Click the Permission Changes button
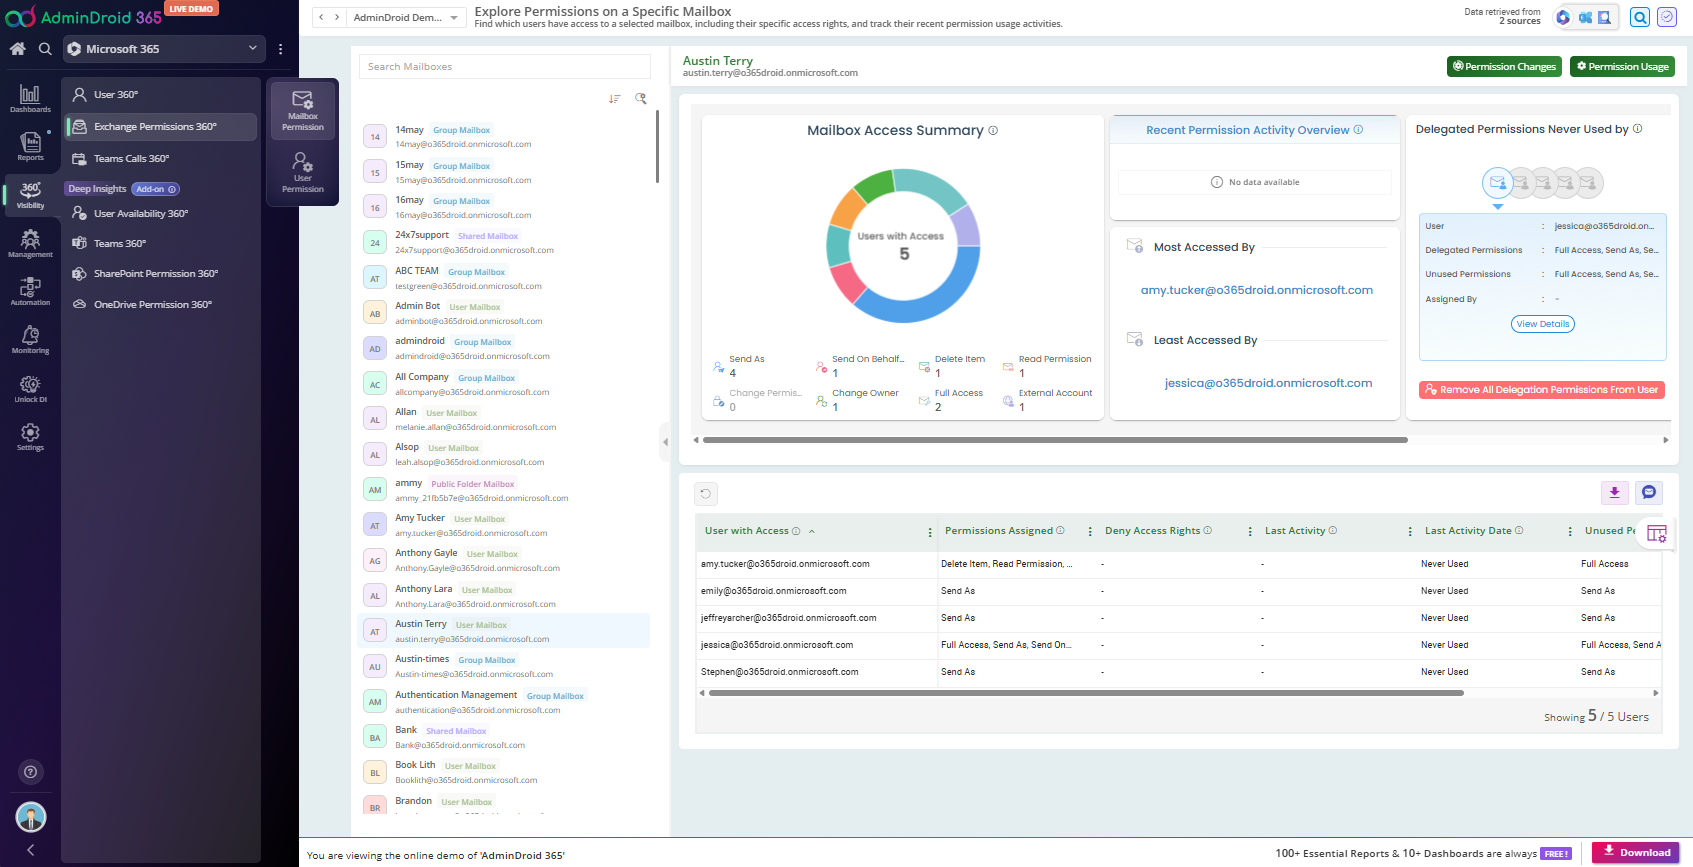1693x867 pixels. [1504, 67]
